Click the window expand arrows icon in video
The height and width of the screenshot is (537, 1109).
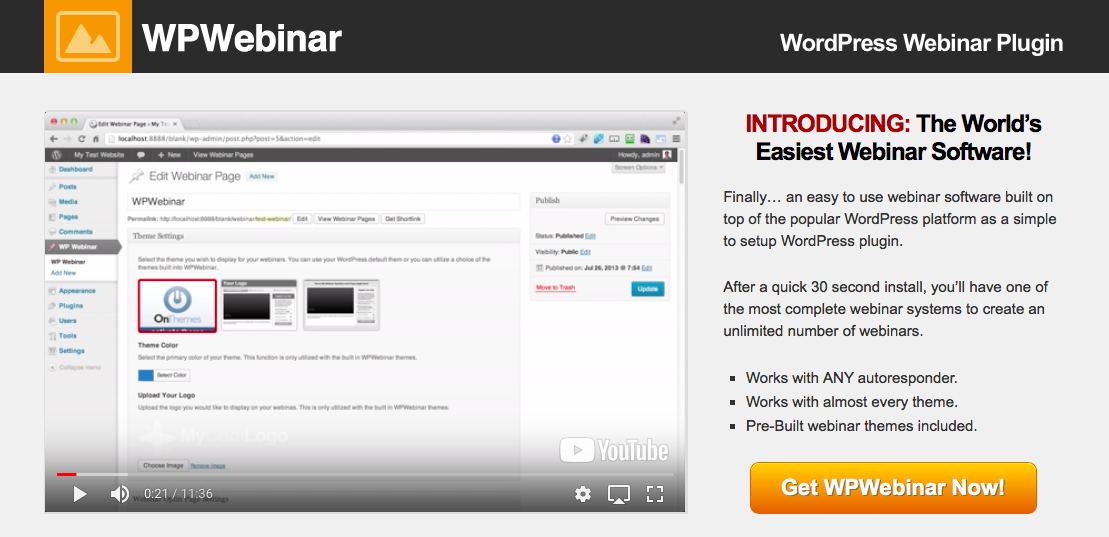click(676, 120)
